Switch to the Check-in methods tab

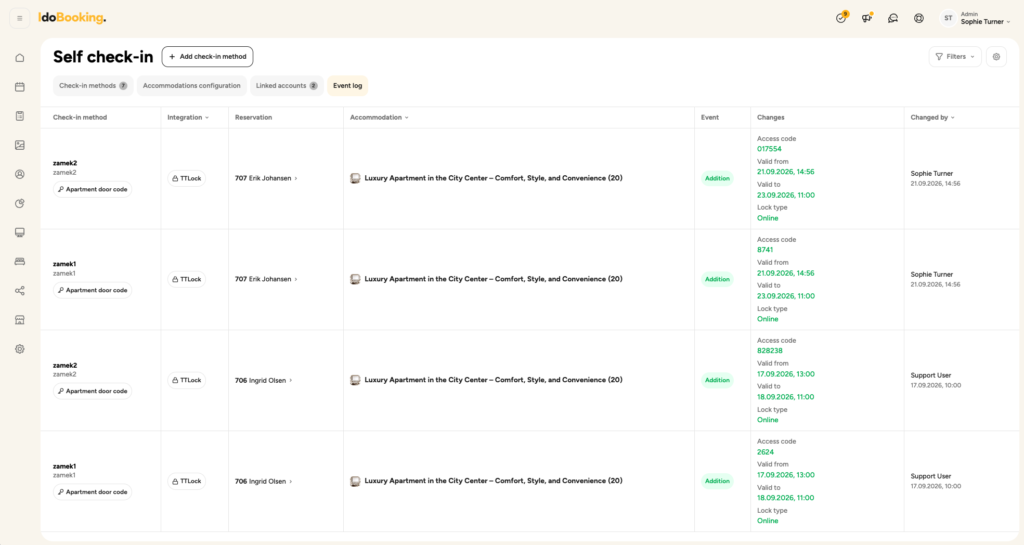pos(93,86)
